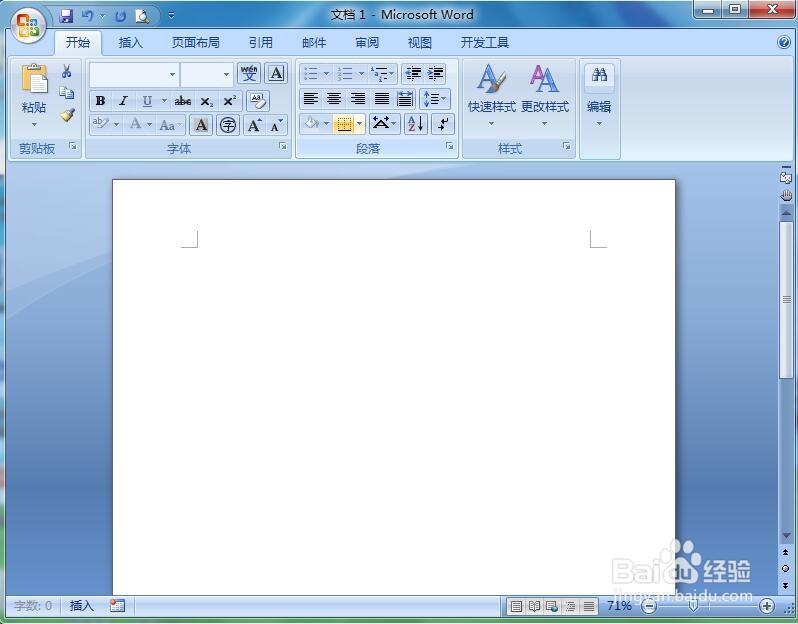The image size is (798, 624).
Task: Toggle Underline formatting
Action: click(147, 101)
